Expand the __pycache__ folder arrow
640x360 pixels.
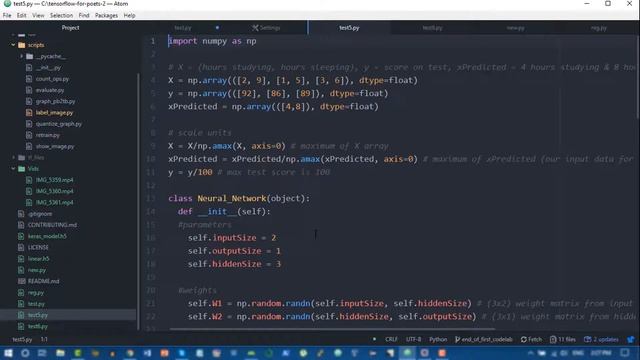[x=21, y=56]
